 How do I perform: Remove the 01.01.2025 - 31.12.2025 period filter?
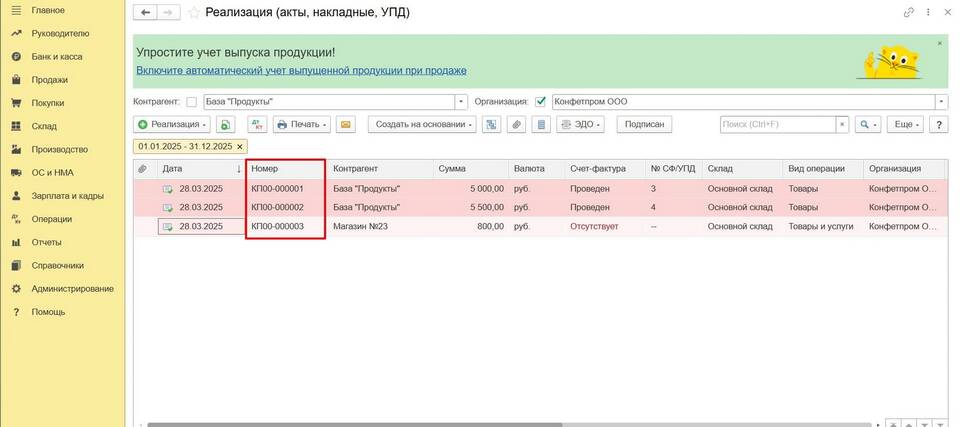click(240, 146)
